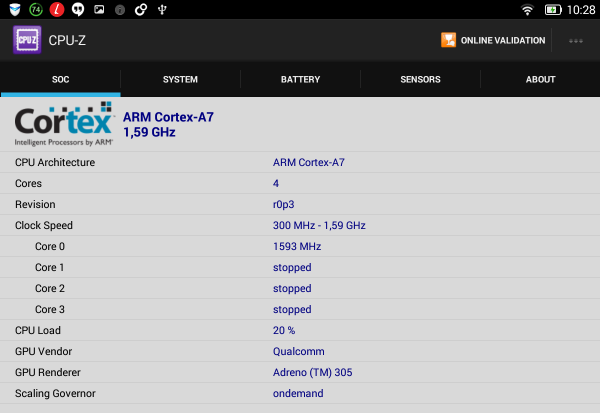This screenshot has height=413, width=600.
Task: Open the About tab
Action: [540, 79]
